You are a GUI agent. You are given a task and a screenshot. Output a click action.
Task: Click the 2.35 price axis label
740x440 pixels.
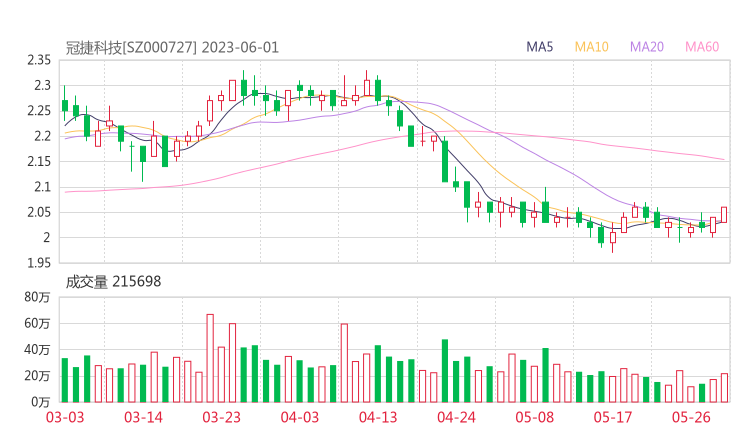pos(39,60)
